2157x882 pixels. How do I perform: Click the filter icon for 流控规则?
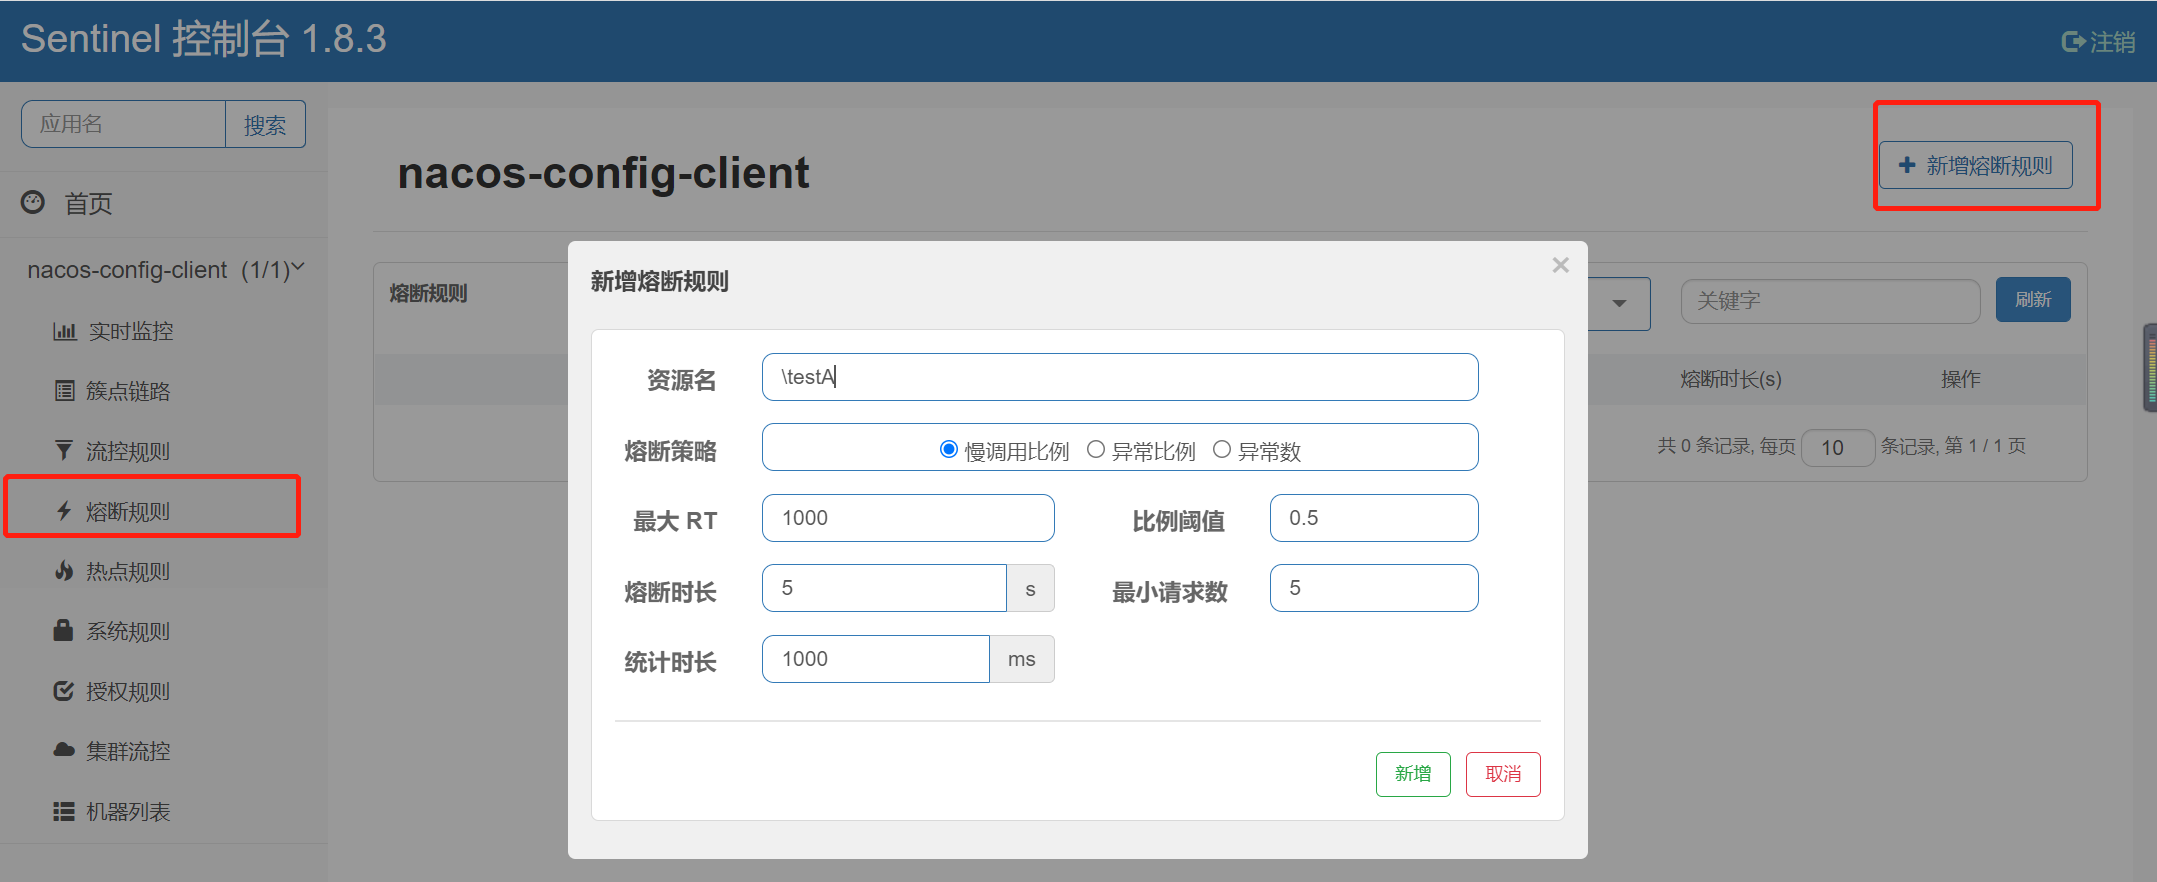point(64,451)
